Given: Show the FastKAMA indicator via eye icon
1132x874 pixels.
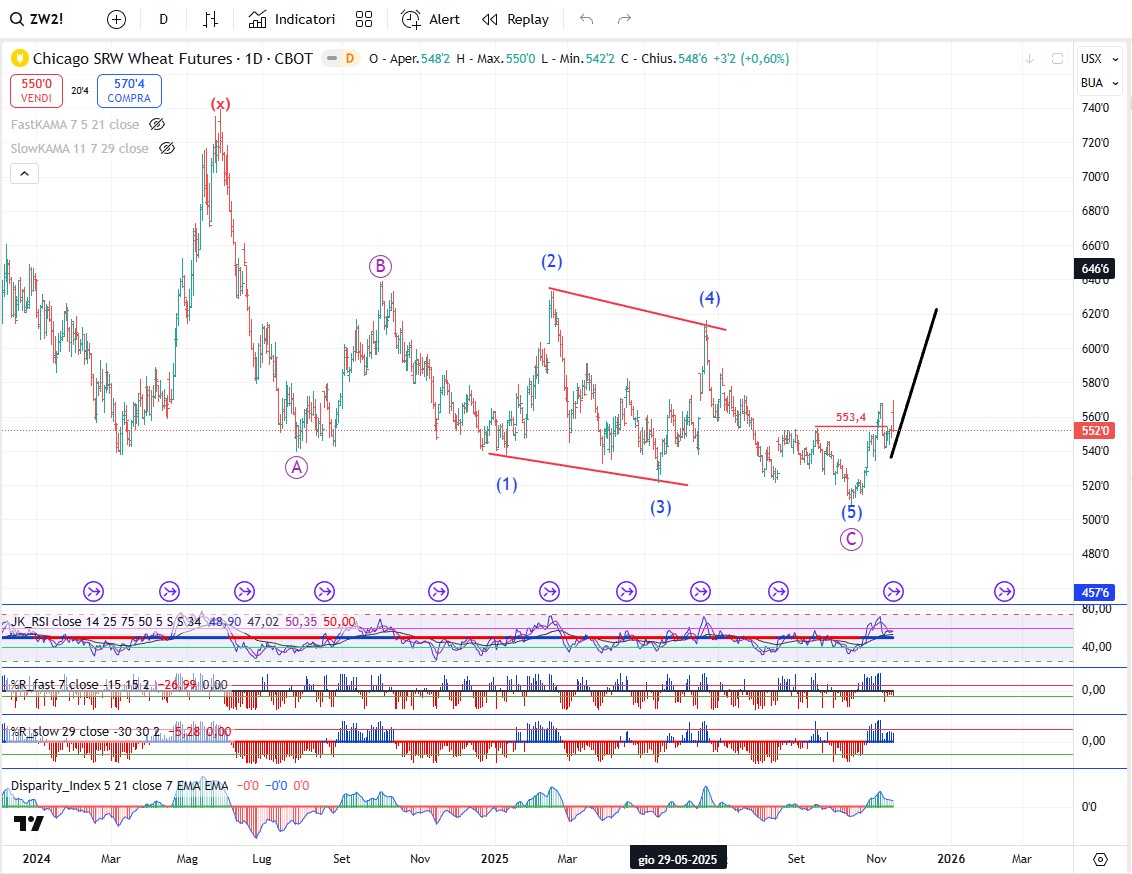Looking at the screenshot, I should tap(157, 124).
